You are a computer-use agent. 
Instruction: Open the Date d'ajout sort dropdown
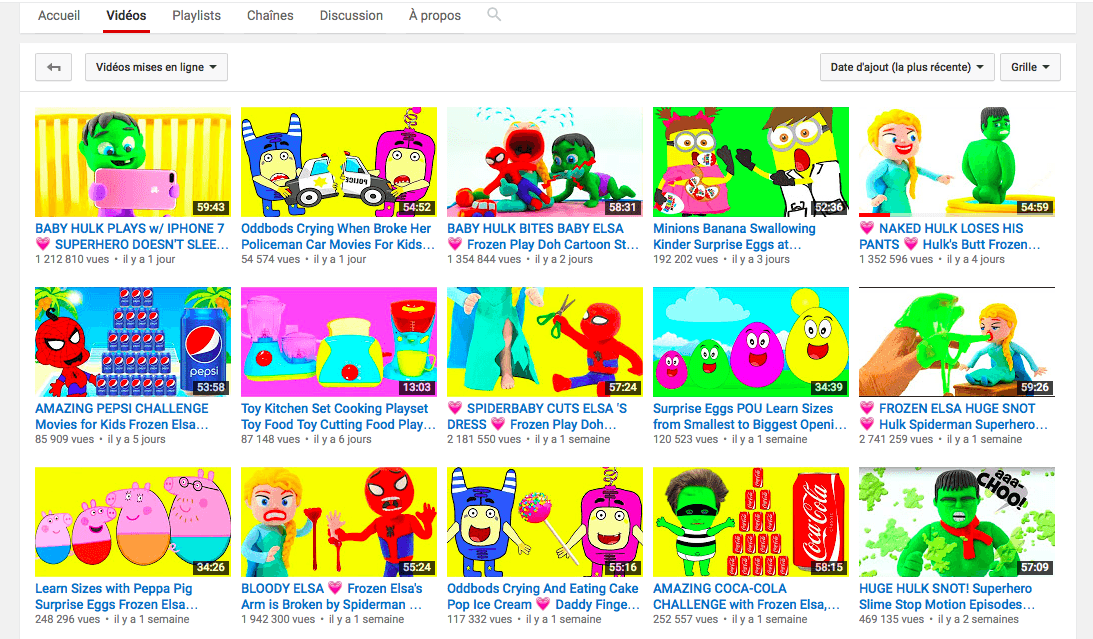pos(907,68)
